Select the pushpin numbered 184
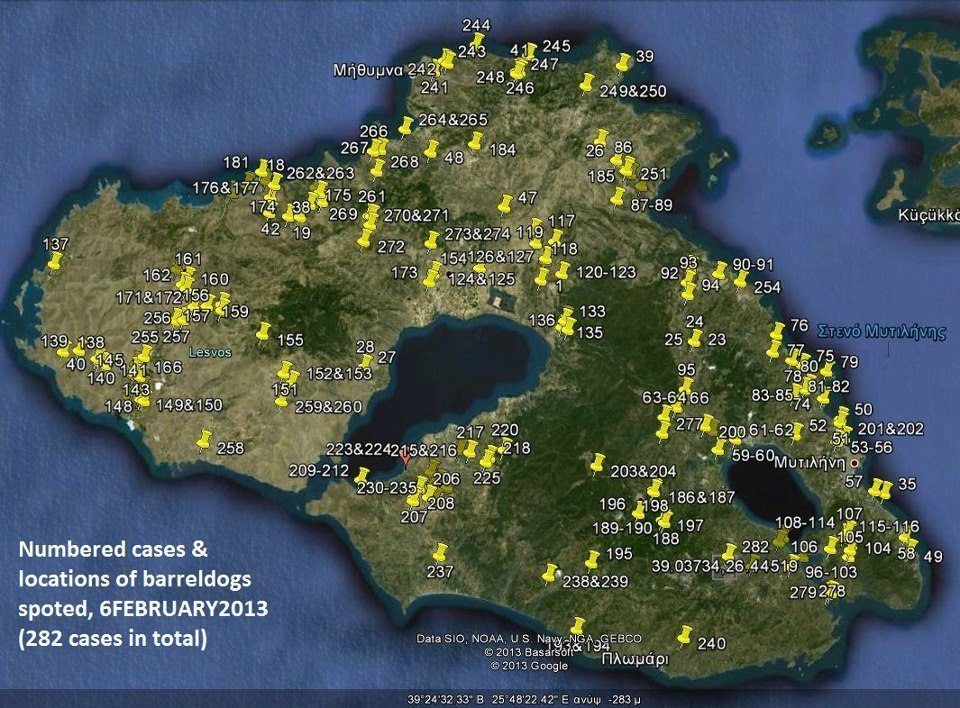 tap(476, 141)
